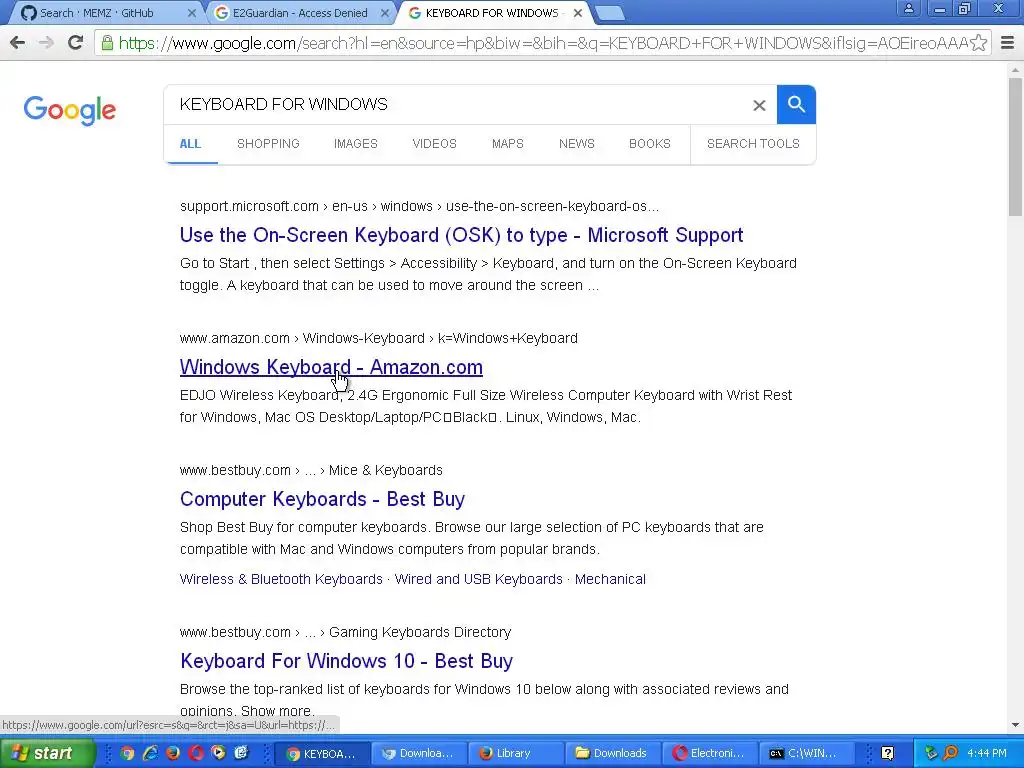The image size is (1024, 768).
Task: Click the Google search text field
Action: coord(457,104)
